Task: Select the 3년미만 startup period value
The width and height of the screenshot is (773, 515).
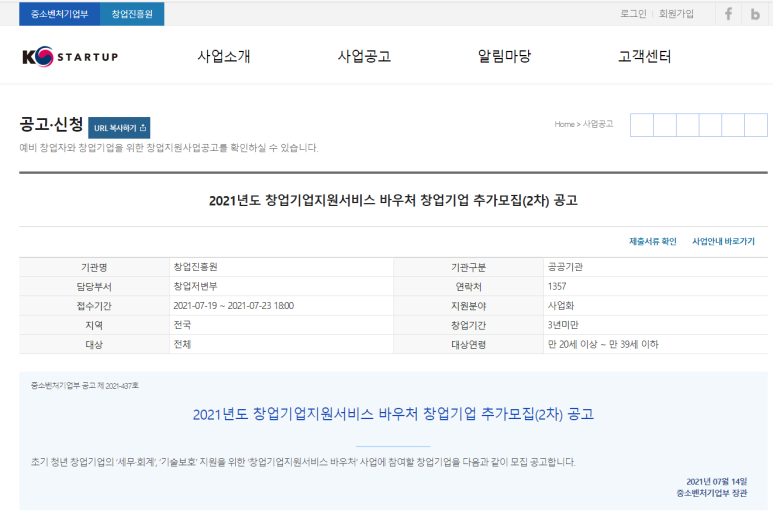Action: pyautogui.click(x=563, y=325)
